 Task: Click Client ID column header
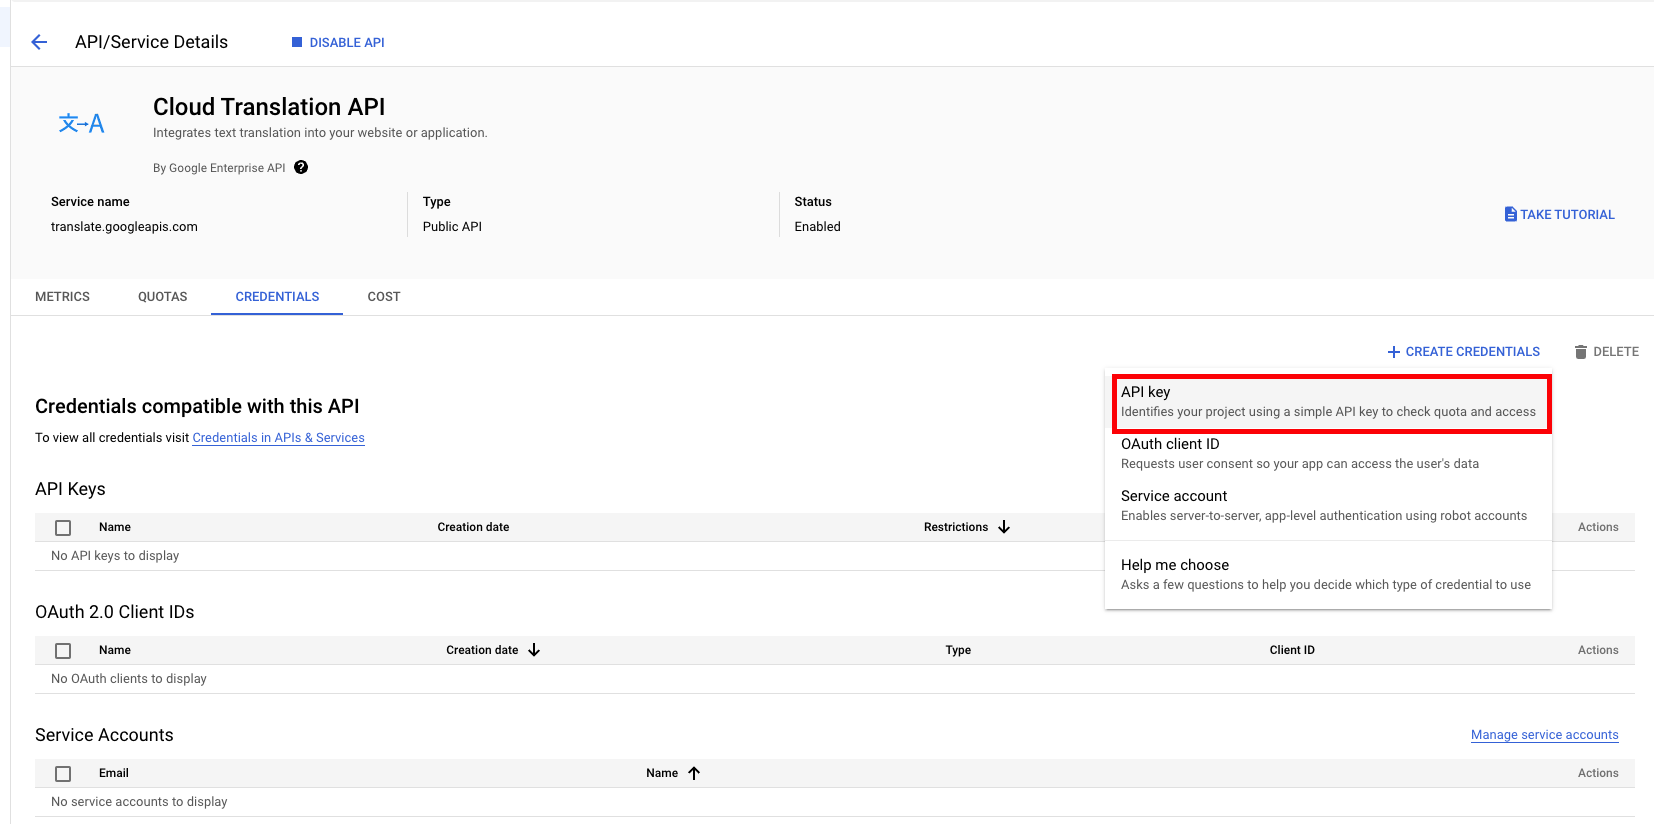point(1292,650)
